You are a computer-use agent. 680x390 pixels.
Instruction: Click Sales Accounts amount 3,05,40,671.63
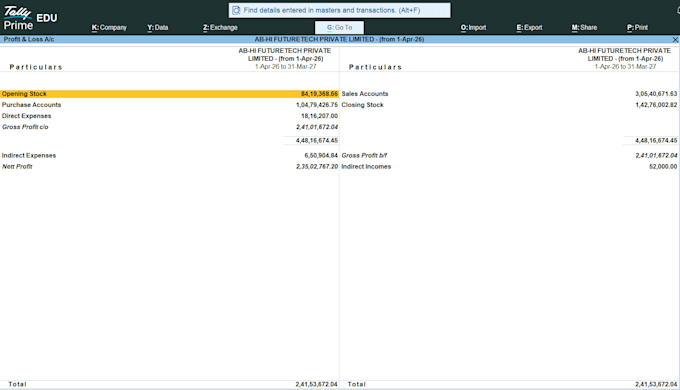pyautogui.click(x=656, y=94)
